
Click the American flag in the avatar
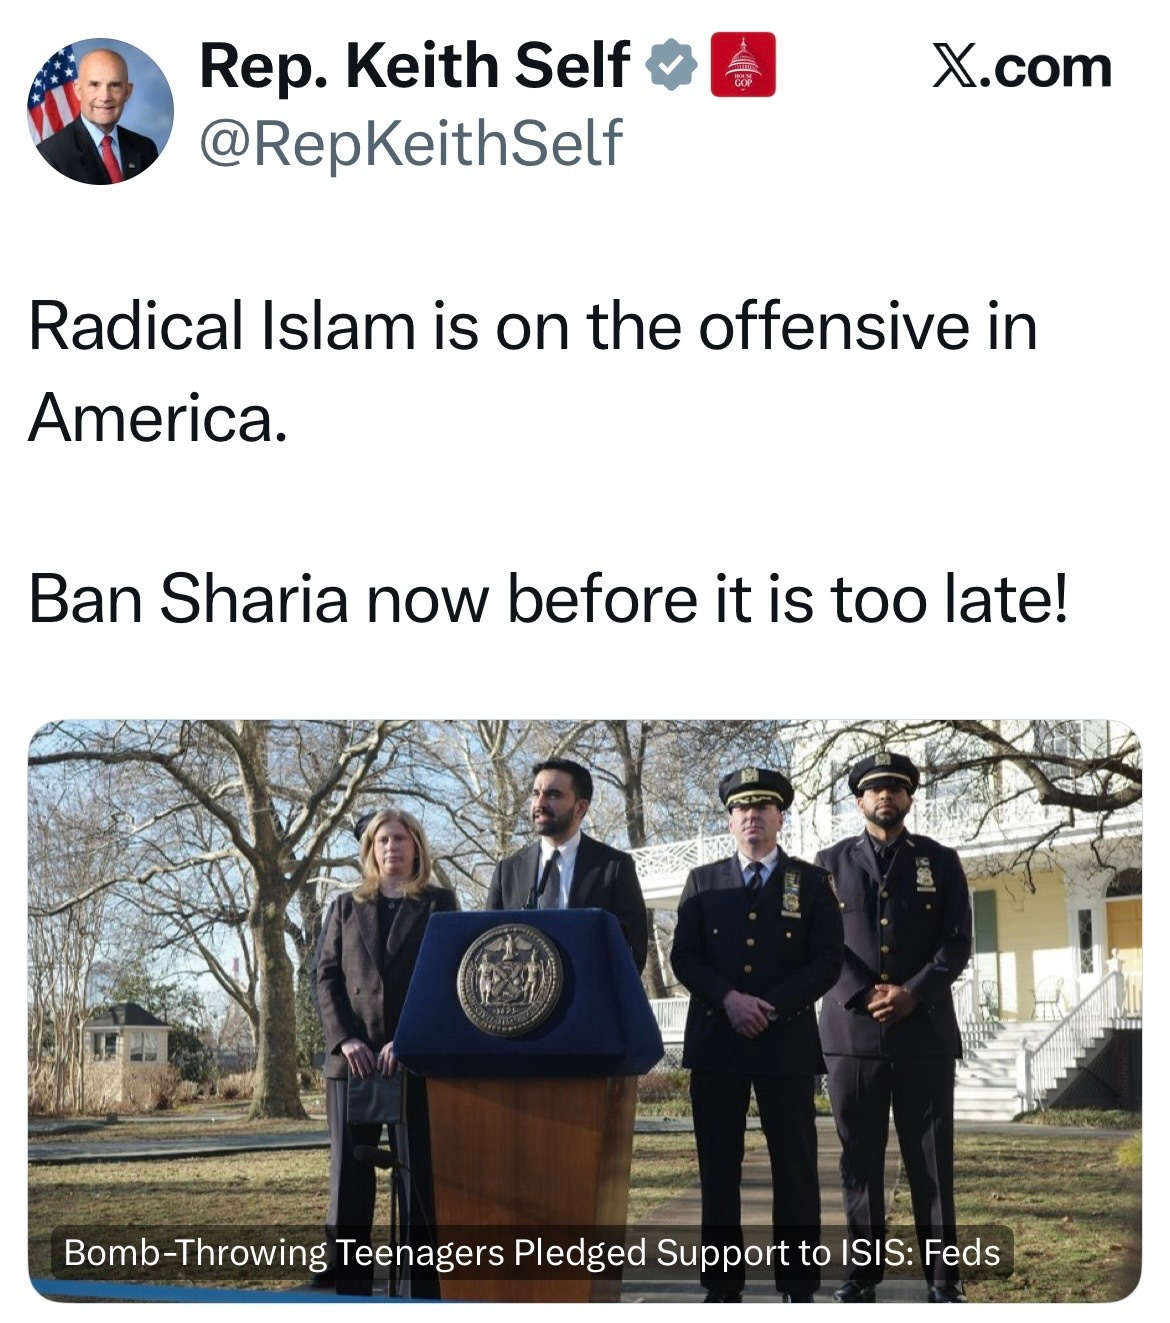click(54, 95)
